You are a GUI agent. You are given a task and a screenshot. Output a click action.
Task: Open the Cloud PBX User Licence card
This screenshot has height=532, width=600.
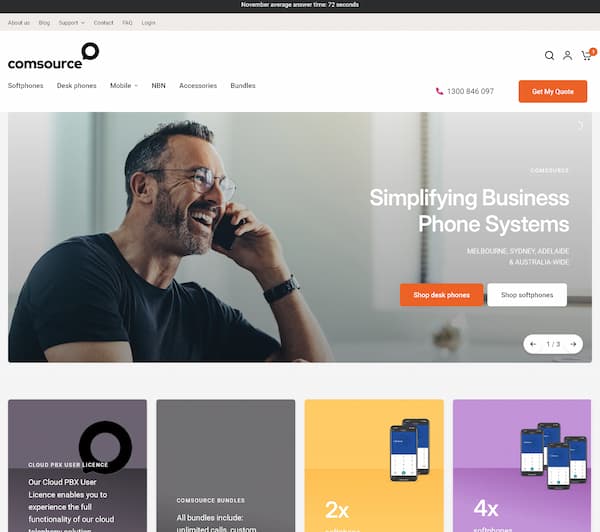pos(77,466)
